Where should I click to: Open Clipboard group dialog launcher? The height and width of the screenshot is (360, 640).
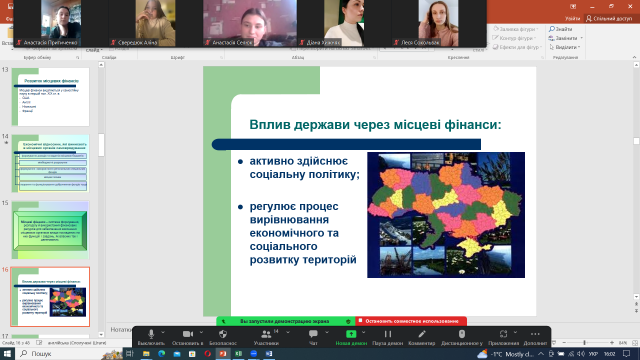[78, 58]
